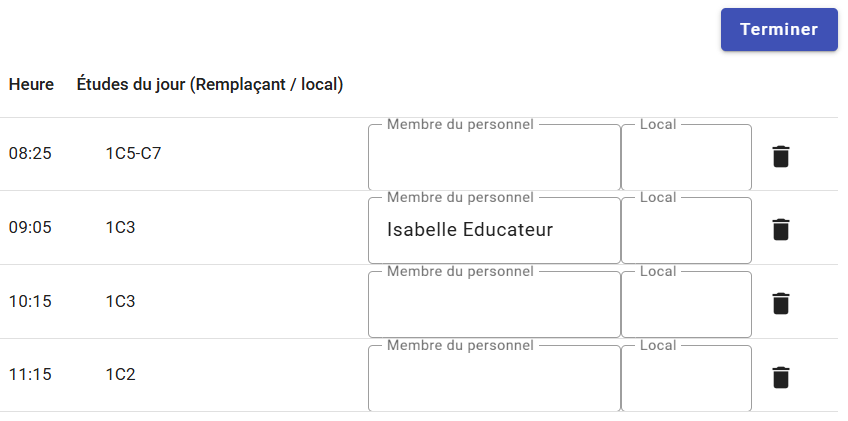The height and width of the screenshot is (421, 848).
Task: Delete the 09:05 1C3 study row
Action: coord(781,230)
